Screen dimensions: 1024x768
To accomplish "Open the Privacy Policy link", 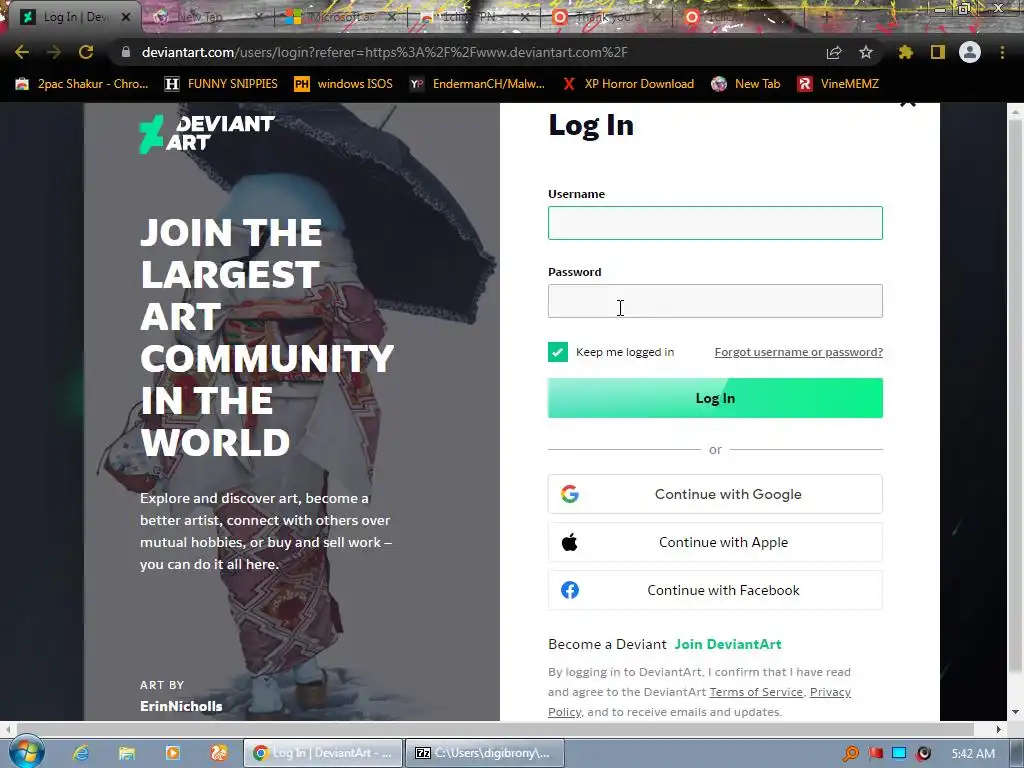I will [x=829, y=692].
